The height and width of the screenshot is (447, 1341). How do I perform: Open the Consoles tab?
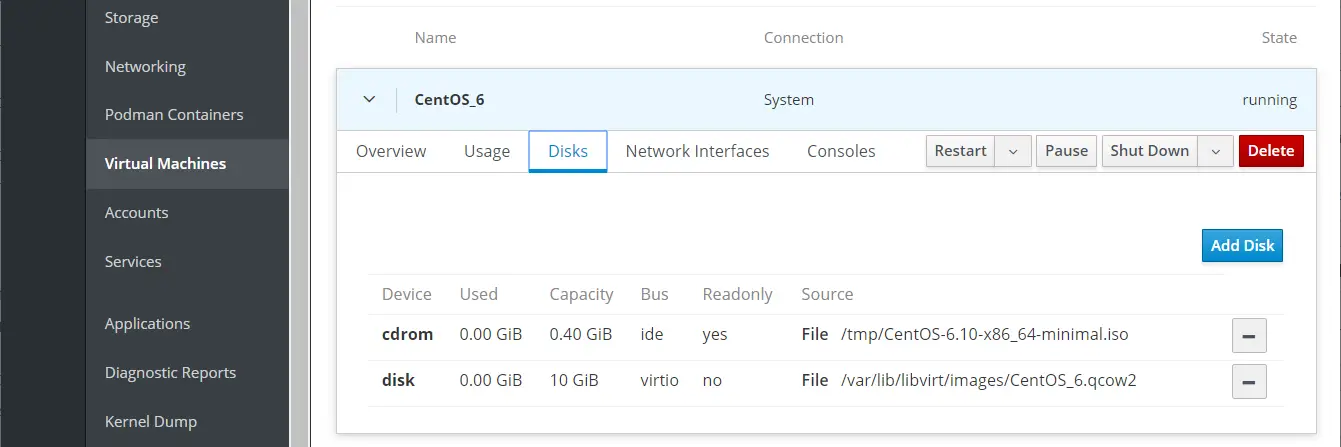pyautogui.click(x=841, y=151)
